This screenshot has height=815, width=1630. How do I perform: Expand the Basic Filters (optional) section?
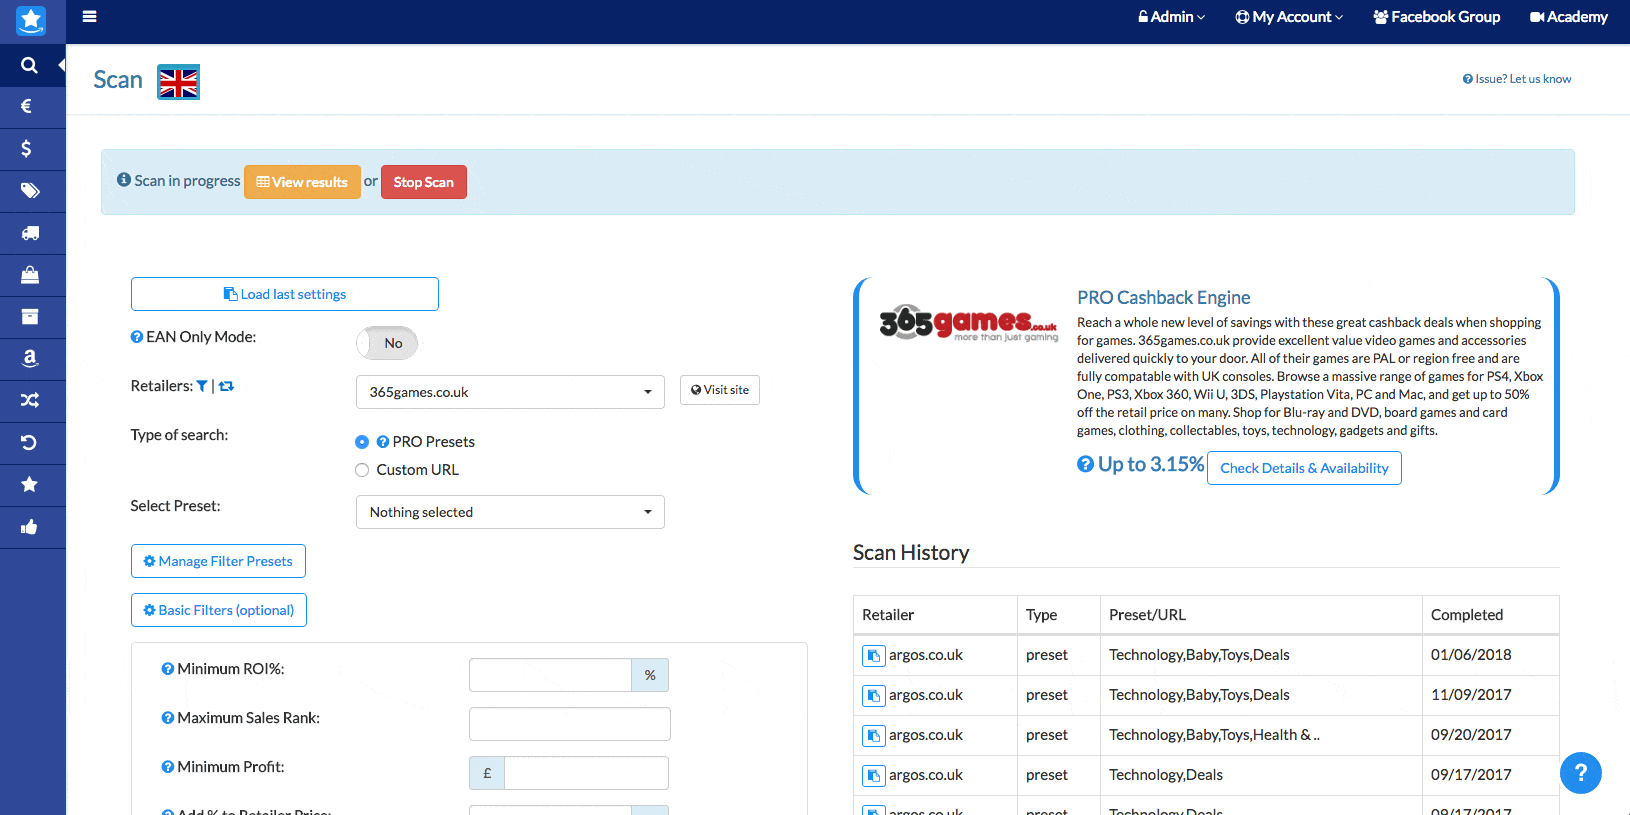(x=219, y=610)
